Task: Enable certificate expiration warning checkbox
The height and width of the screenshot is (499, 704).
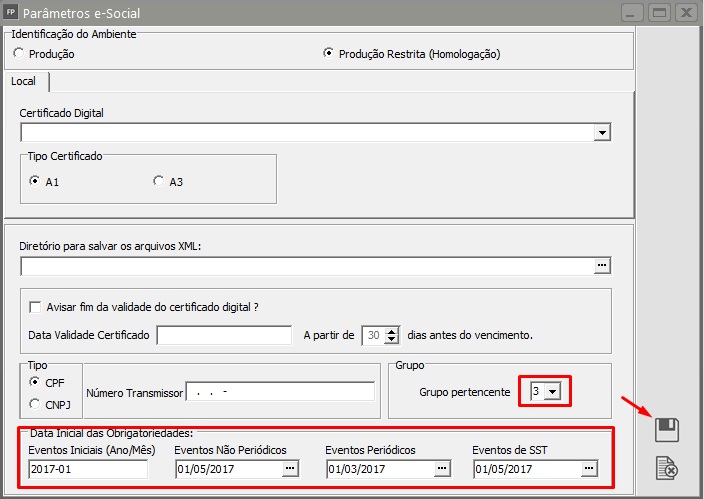Action: pos(36,307)
